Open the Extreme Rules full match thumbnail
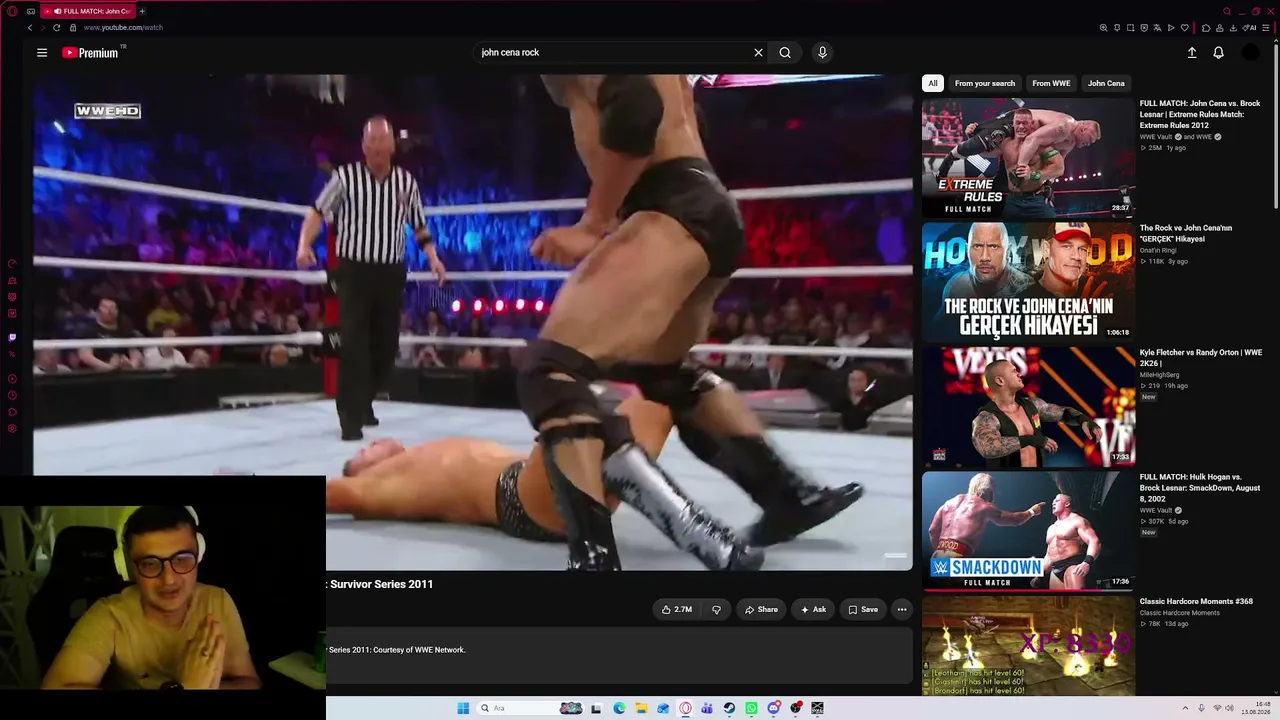Image resolution: width=1280 pixels, height=720 pixels. (1028, 157)
